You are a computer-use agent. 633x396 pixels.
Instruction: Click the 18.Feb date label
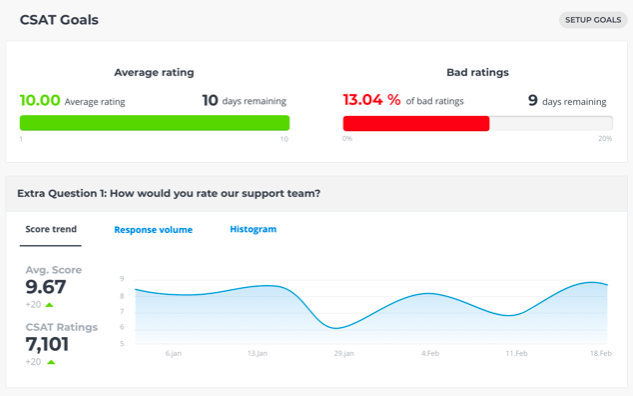[601, 353]
